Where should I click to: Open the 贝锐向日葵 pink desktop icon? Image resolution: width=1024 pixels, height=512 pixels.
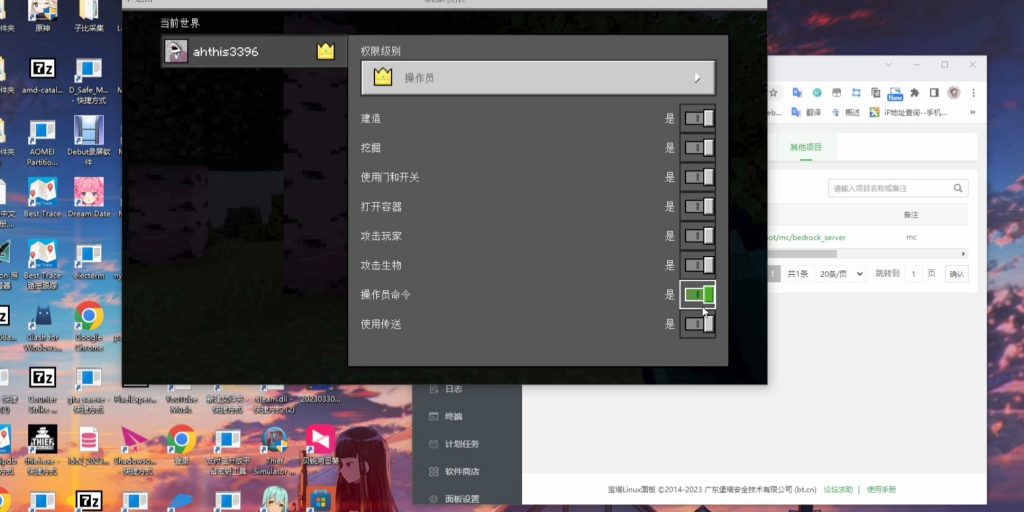321,444
